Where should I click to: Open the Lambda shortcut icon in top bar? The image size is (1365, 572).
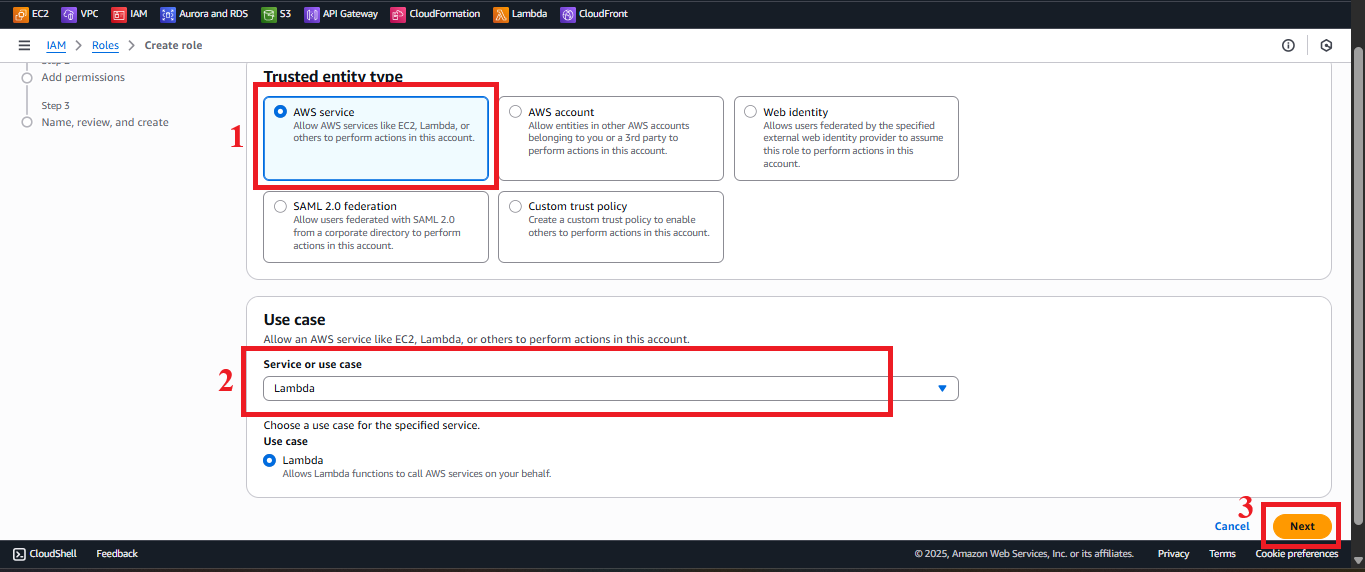tap(500, 14)
